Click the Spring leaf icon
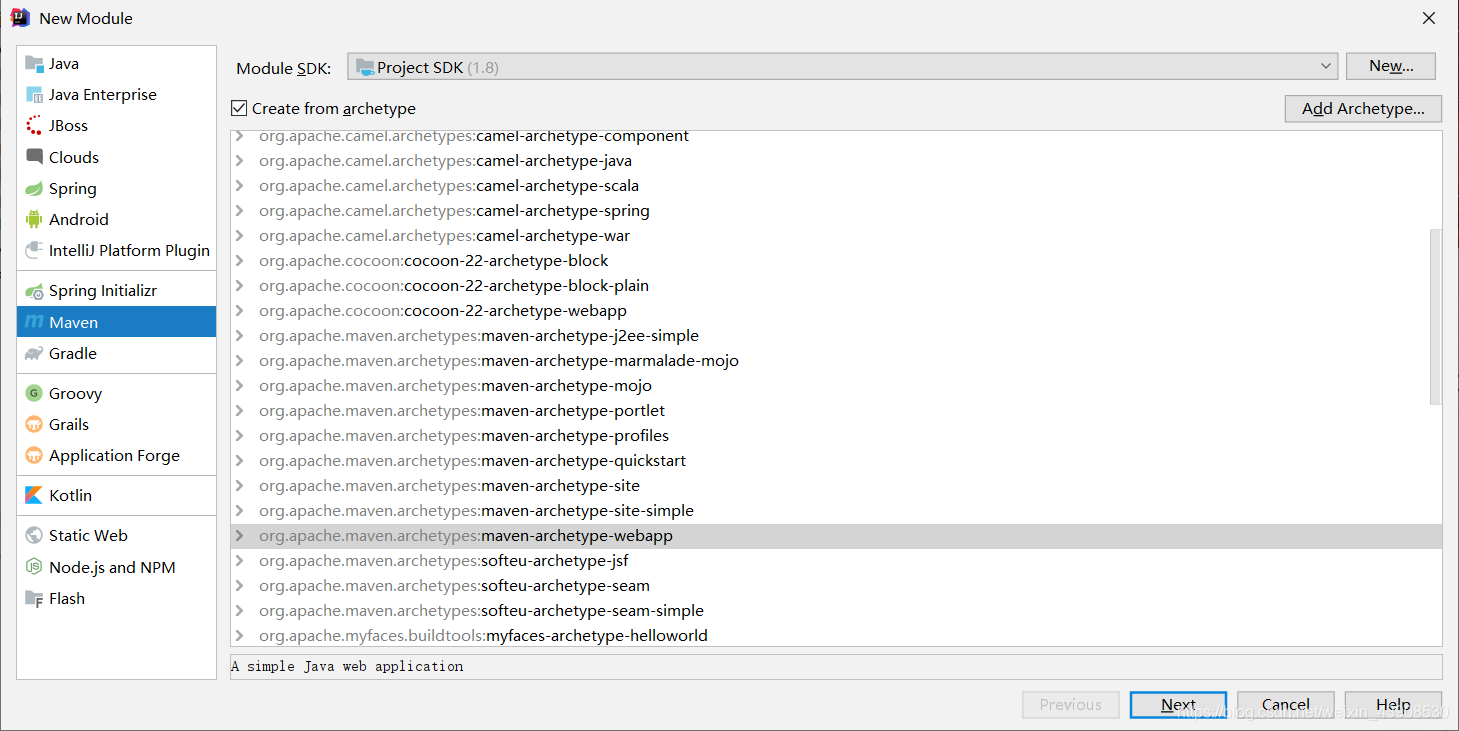Image resolution: width=1459 pixels, height=731 pixels. [34, 188]
